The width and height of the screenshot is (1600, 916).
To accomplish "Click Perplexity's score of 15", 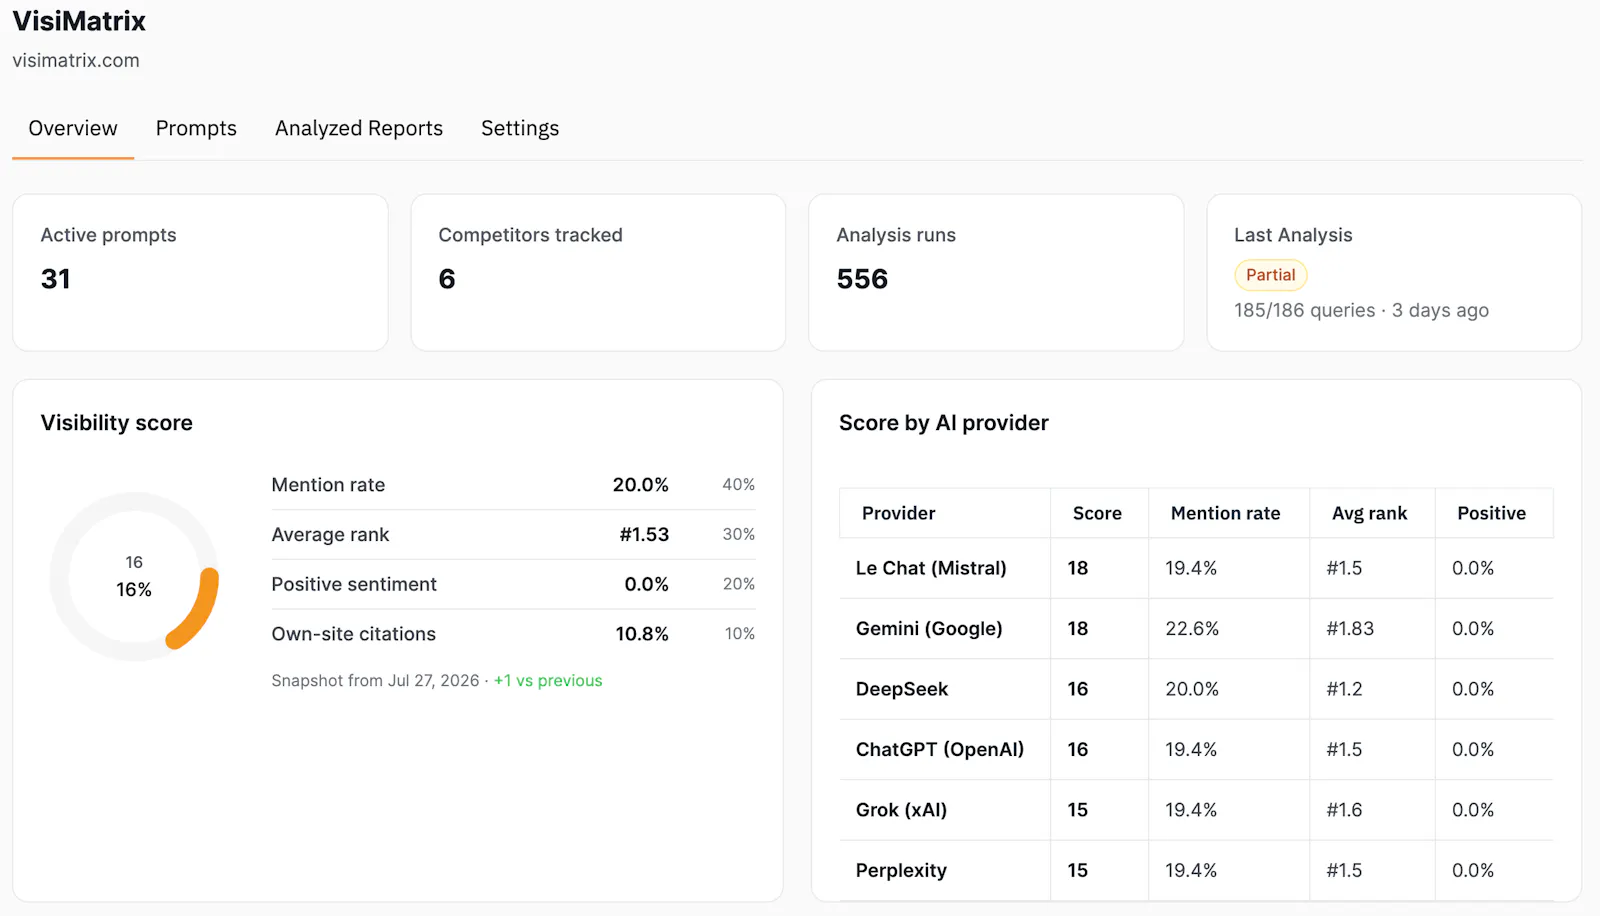I will (x=1078, y=871).
